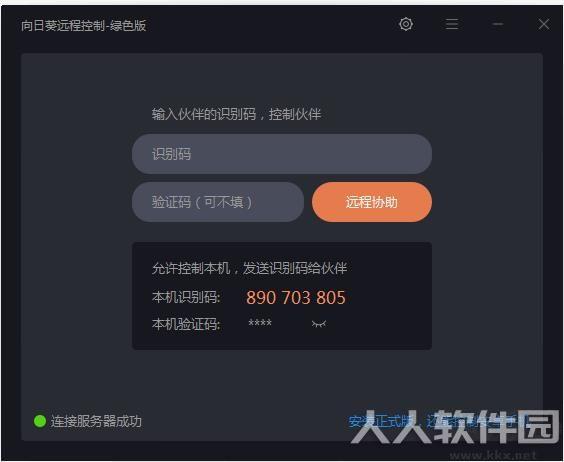Open the settings gear icon
The width and height of the screenshot is (564, 462).
406,24
